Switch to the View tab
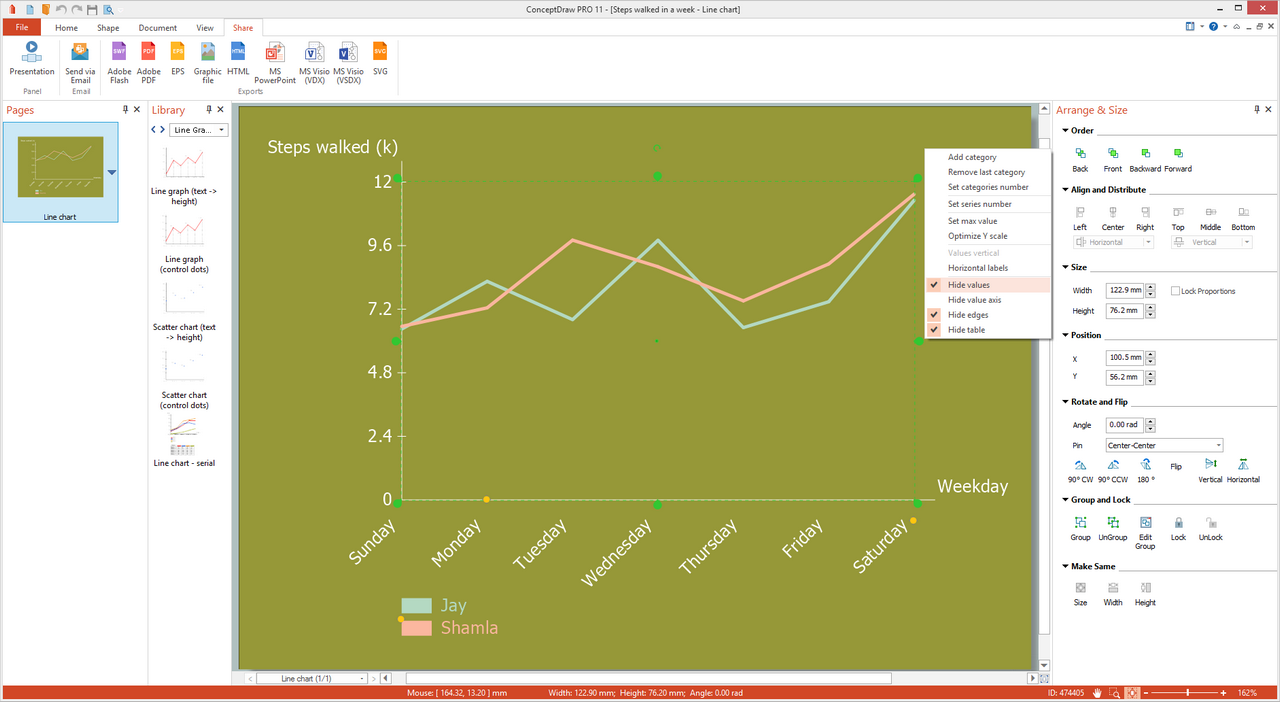Image resolution: width=1280 pixels, height=702 pixels. (x=205, y=28)
